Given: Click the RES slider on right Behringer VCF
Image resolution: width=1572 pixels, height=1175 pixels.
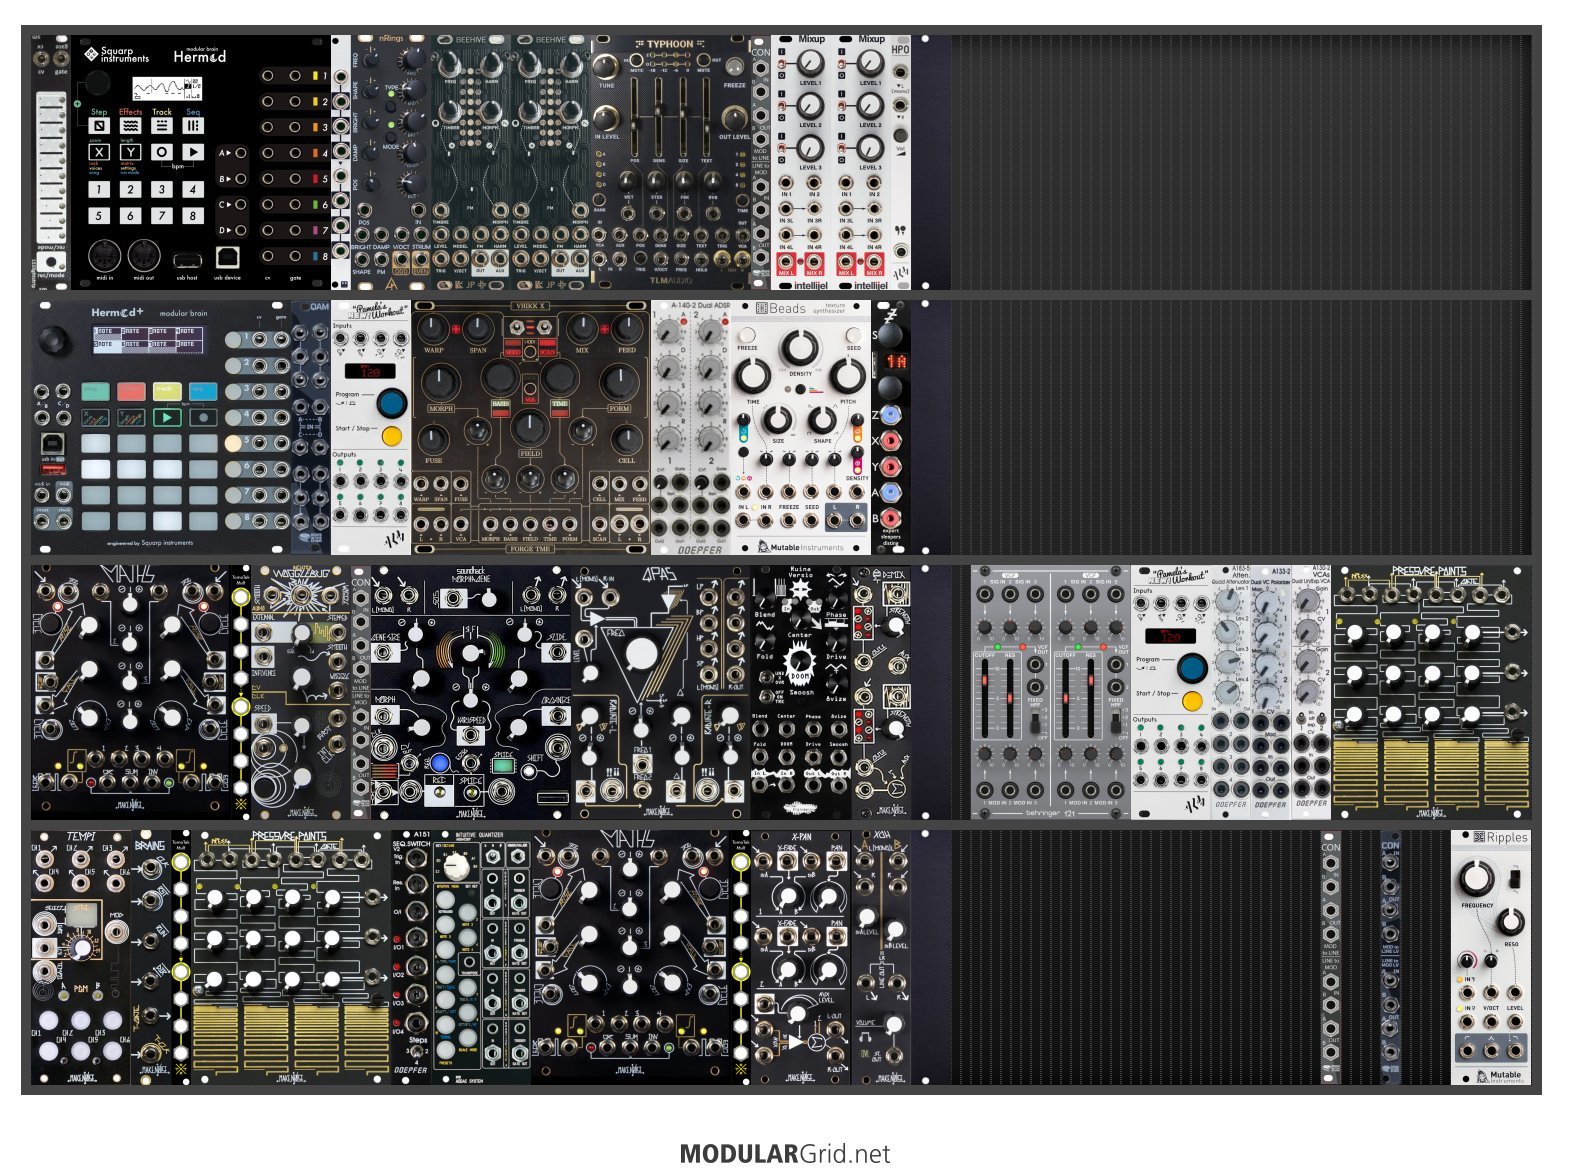Looking at the screenshot, I should [x=1090, y=698].
